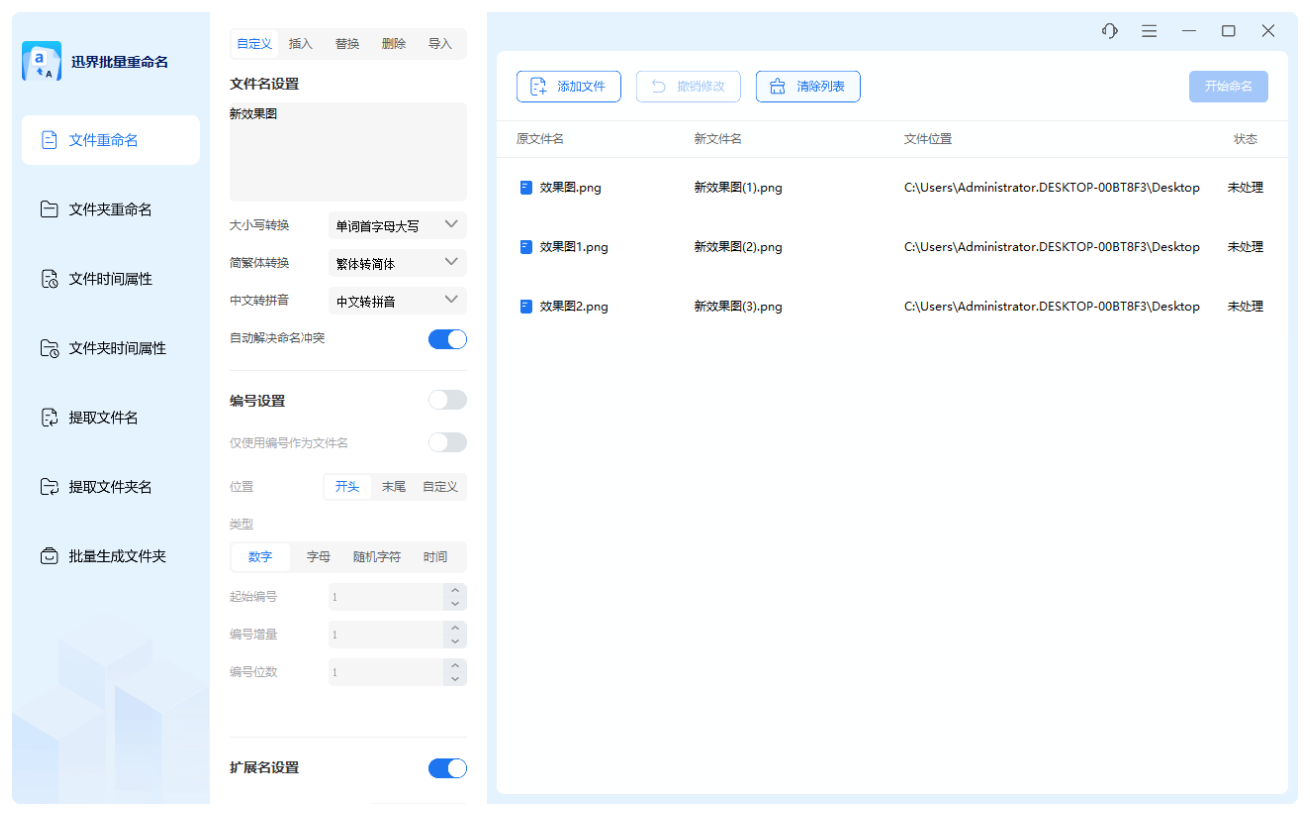The height and width of the screenshot is (816, 1310).
Task: Open the 简繁体转换 dropdown
Action: (397, 263)
